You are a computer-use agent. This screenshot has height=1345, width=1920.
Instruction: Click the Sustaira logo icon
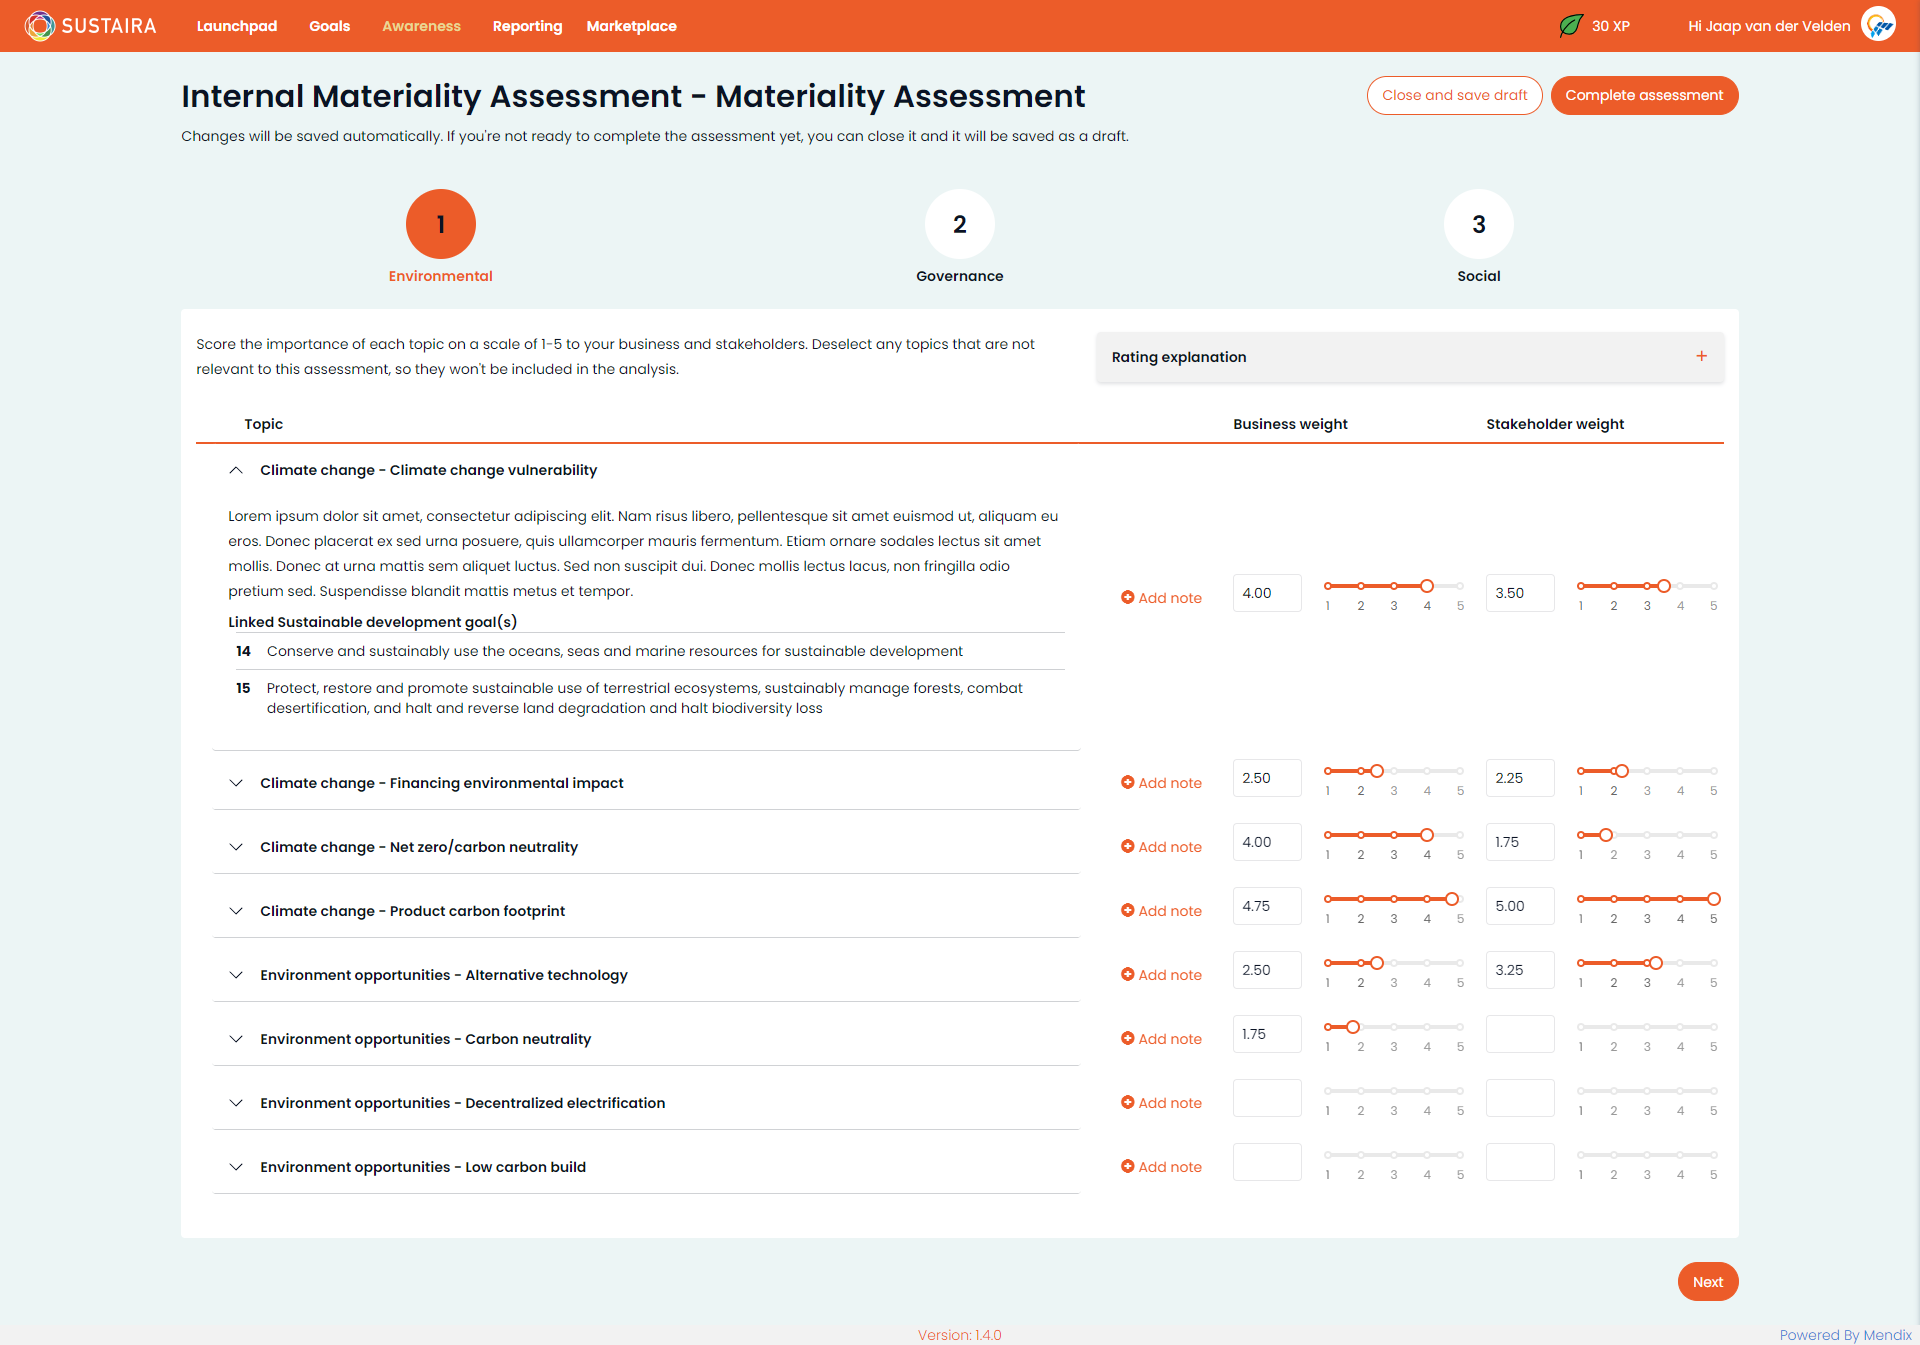[40, 26]
